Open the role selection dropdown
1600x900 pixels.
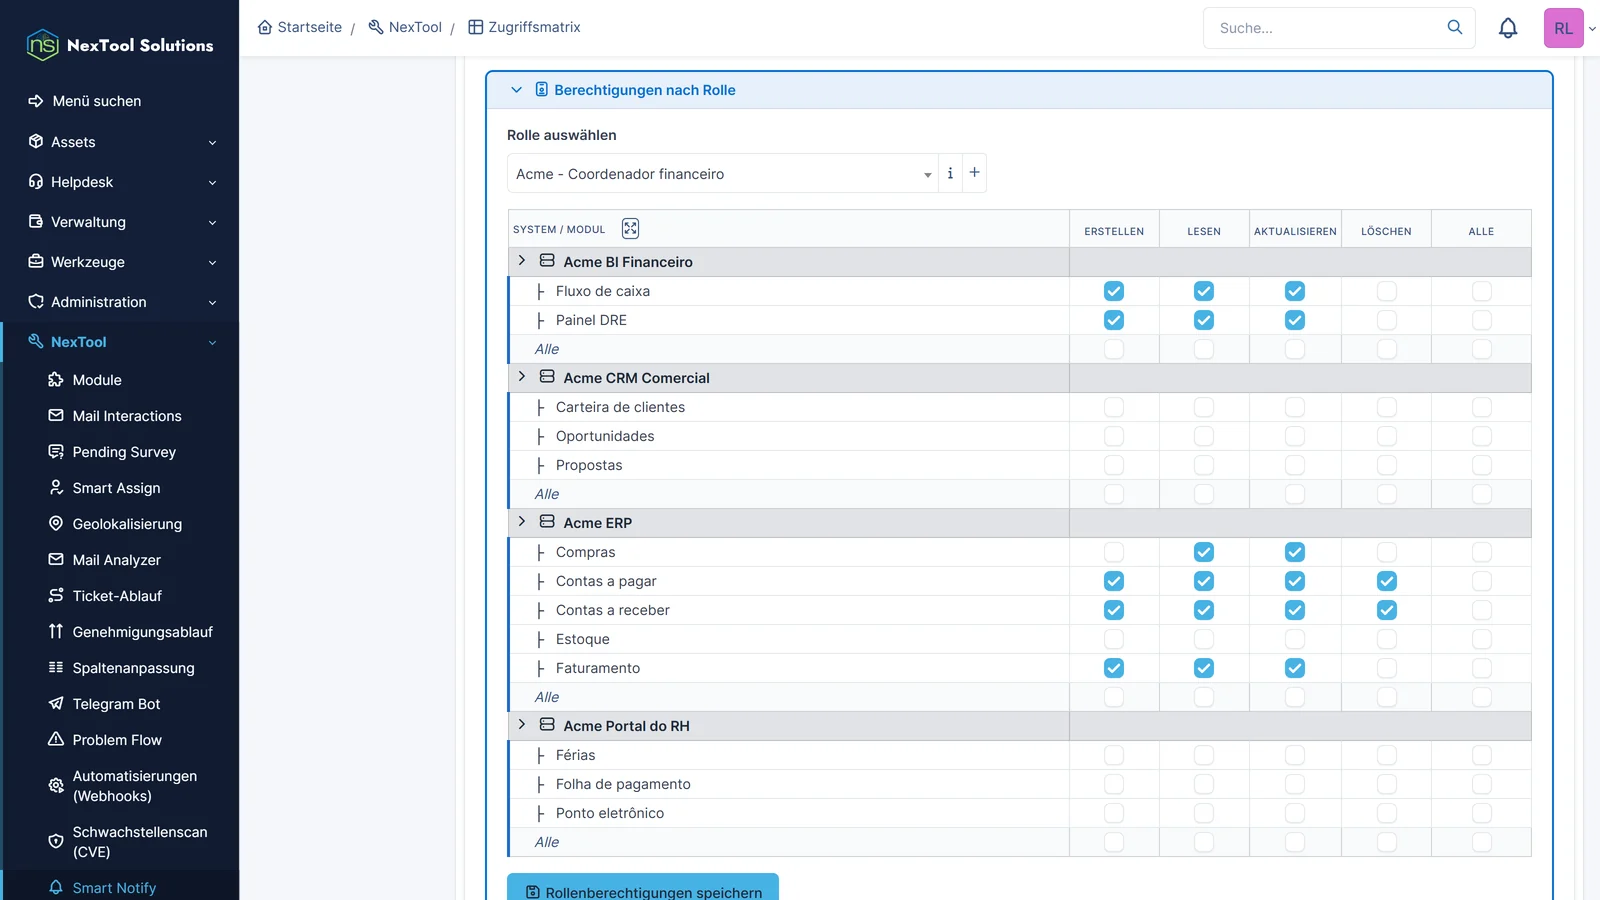[x=722, y=174]
